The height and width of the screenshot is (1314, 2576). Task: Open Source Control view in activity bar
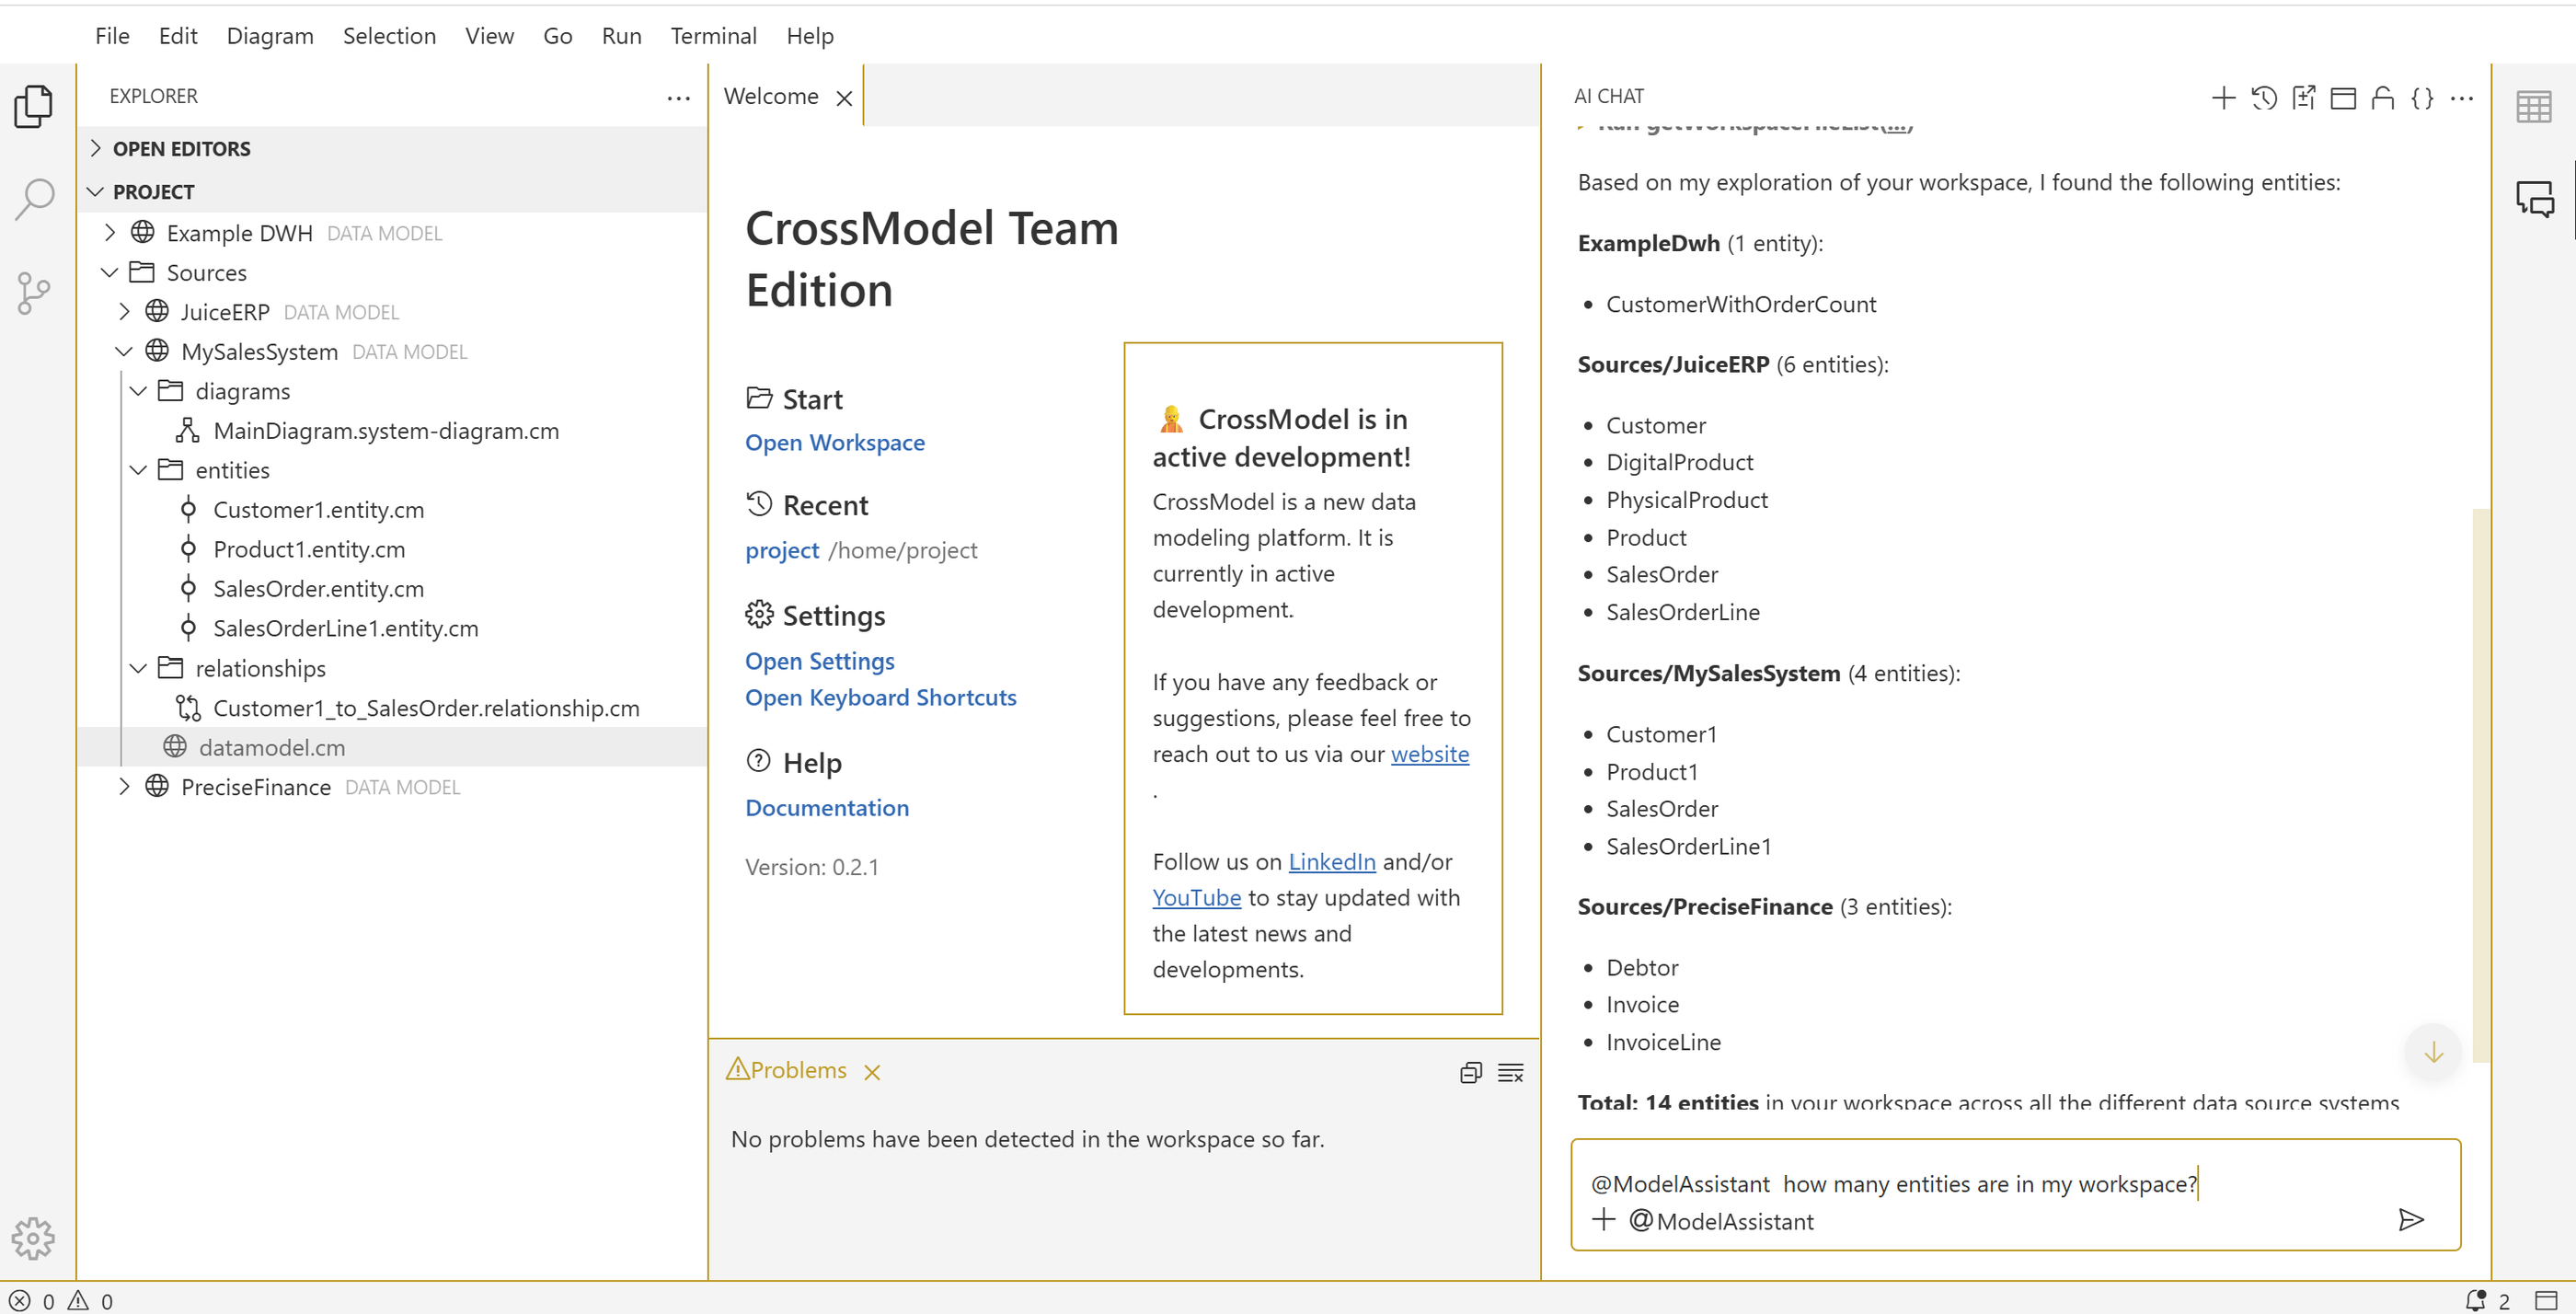(34, 293)
